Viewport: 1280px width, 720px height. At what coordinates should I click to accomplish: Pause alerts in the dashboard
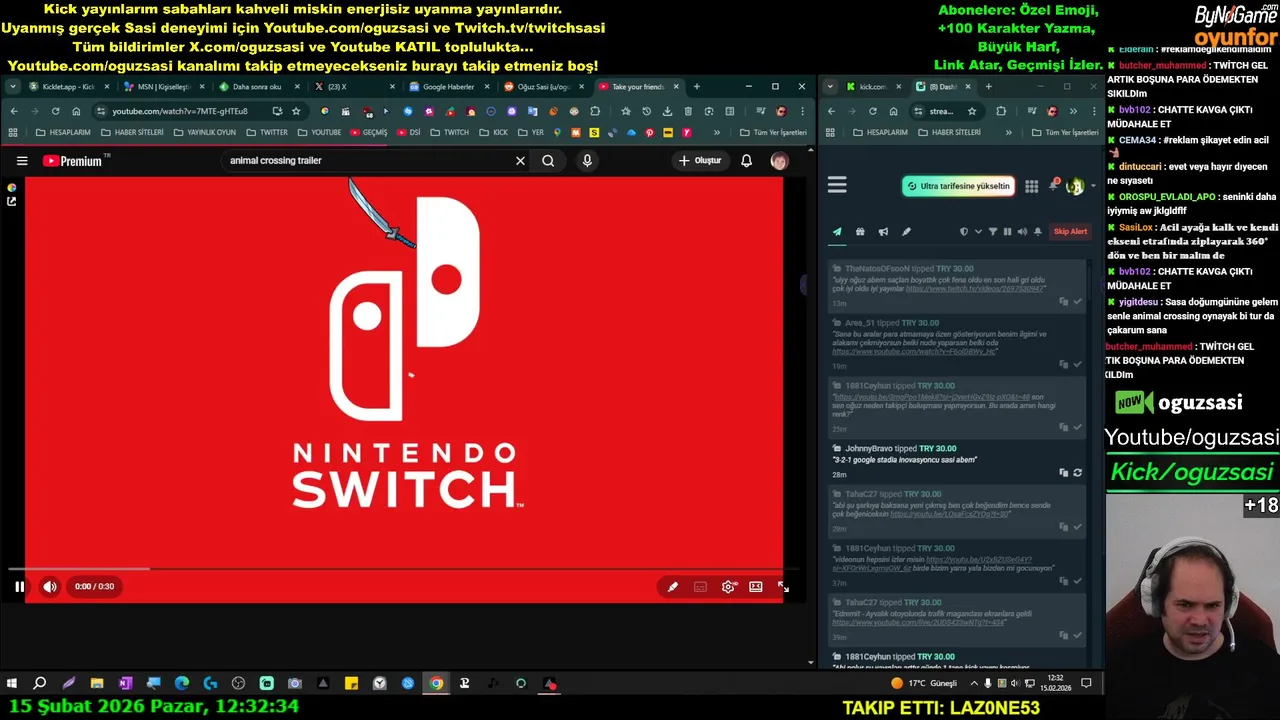coord(1007,232)
